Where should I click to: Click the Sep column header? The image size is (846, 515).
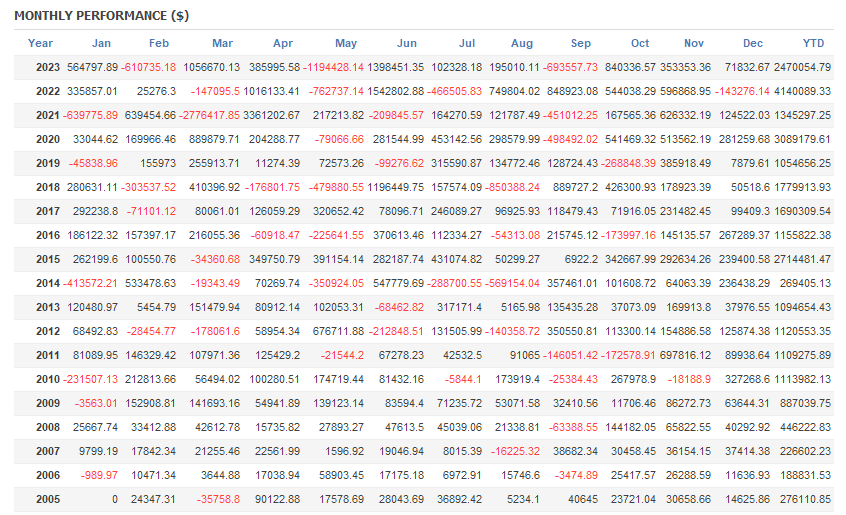pos(581,43)
